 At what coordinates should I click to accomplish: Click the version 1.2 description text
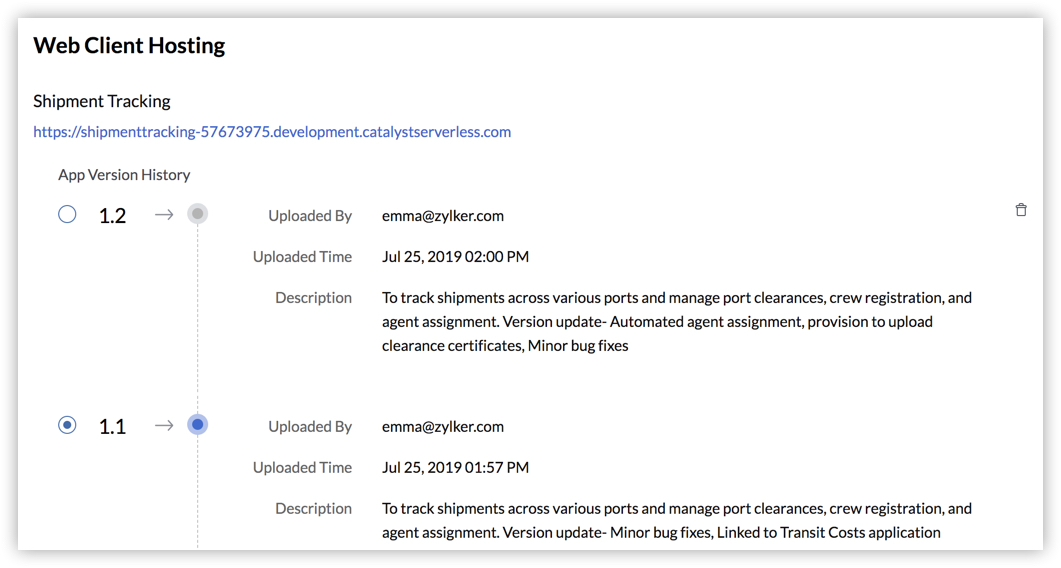(x=677, y=322)
